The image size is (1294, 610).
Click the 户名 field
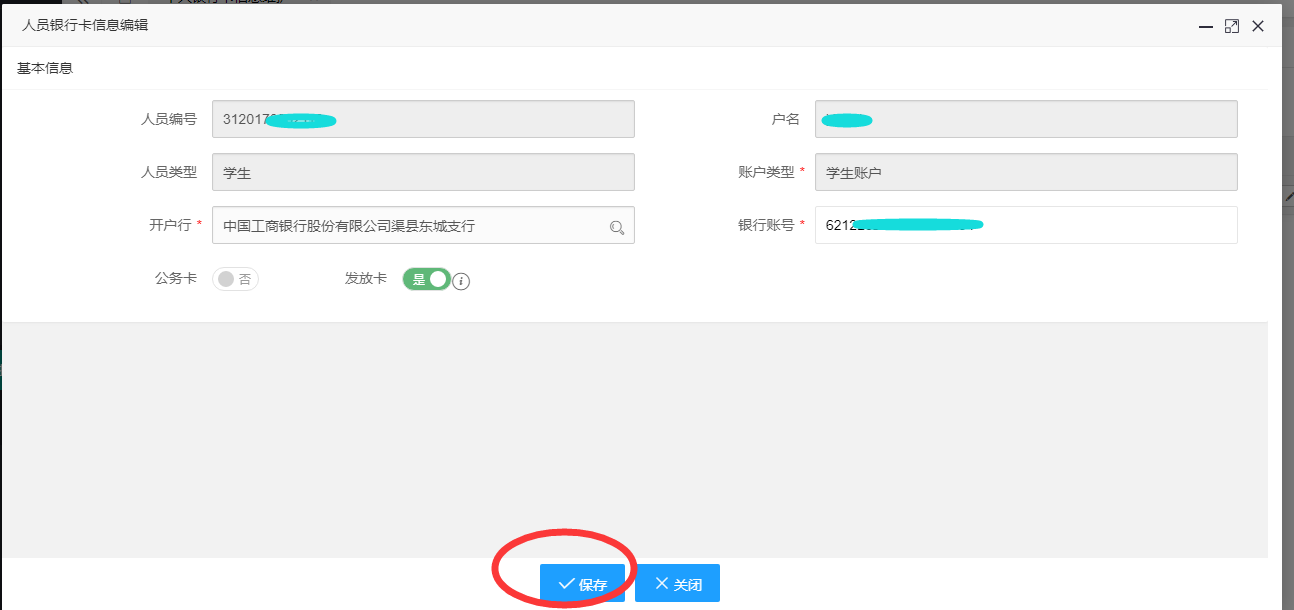[x=1025, y=119]
